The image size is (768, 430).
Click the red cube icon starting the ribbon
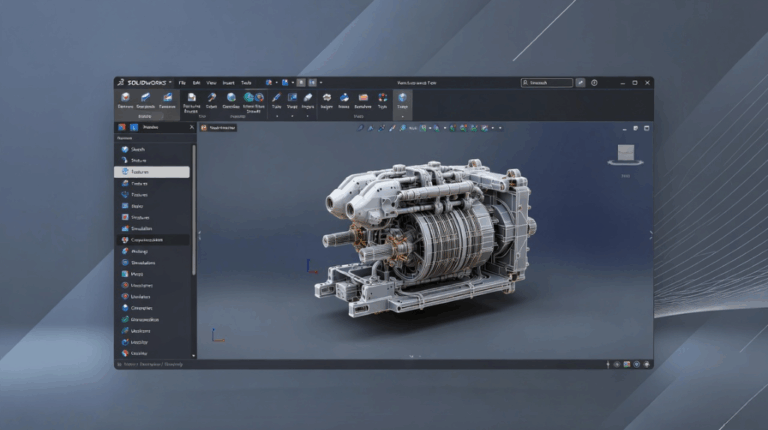[125, 97]
